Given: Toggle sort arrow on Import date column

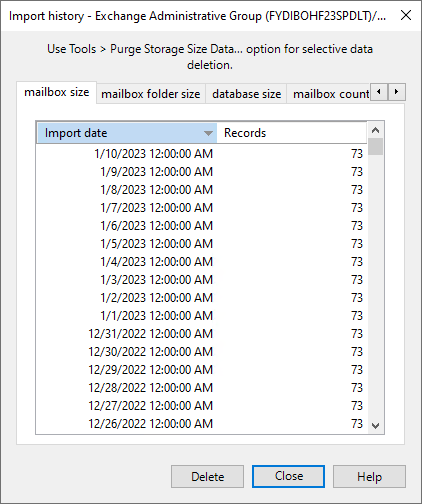Looking at the screenshot, I should click(208, 133).
